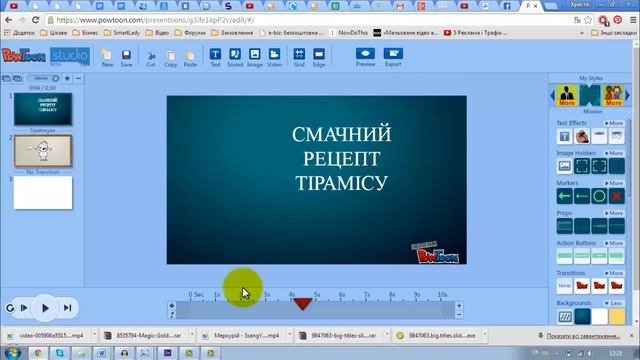
Task: Select the left arrow marker
Action: [x=564, y=196]
